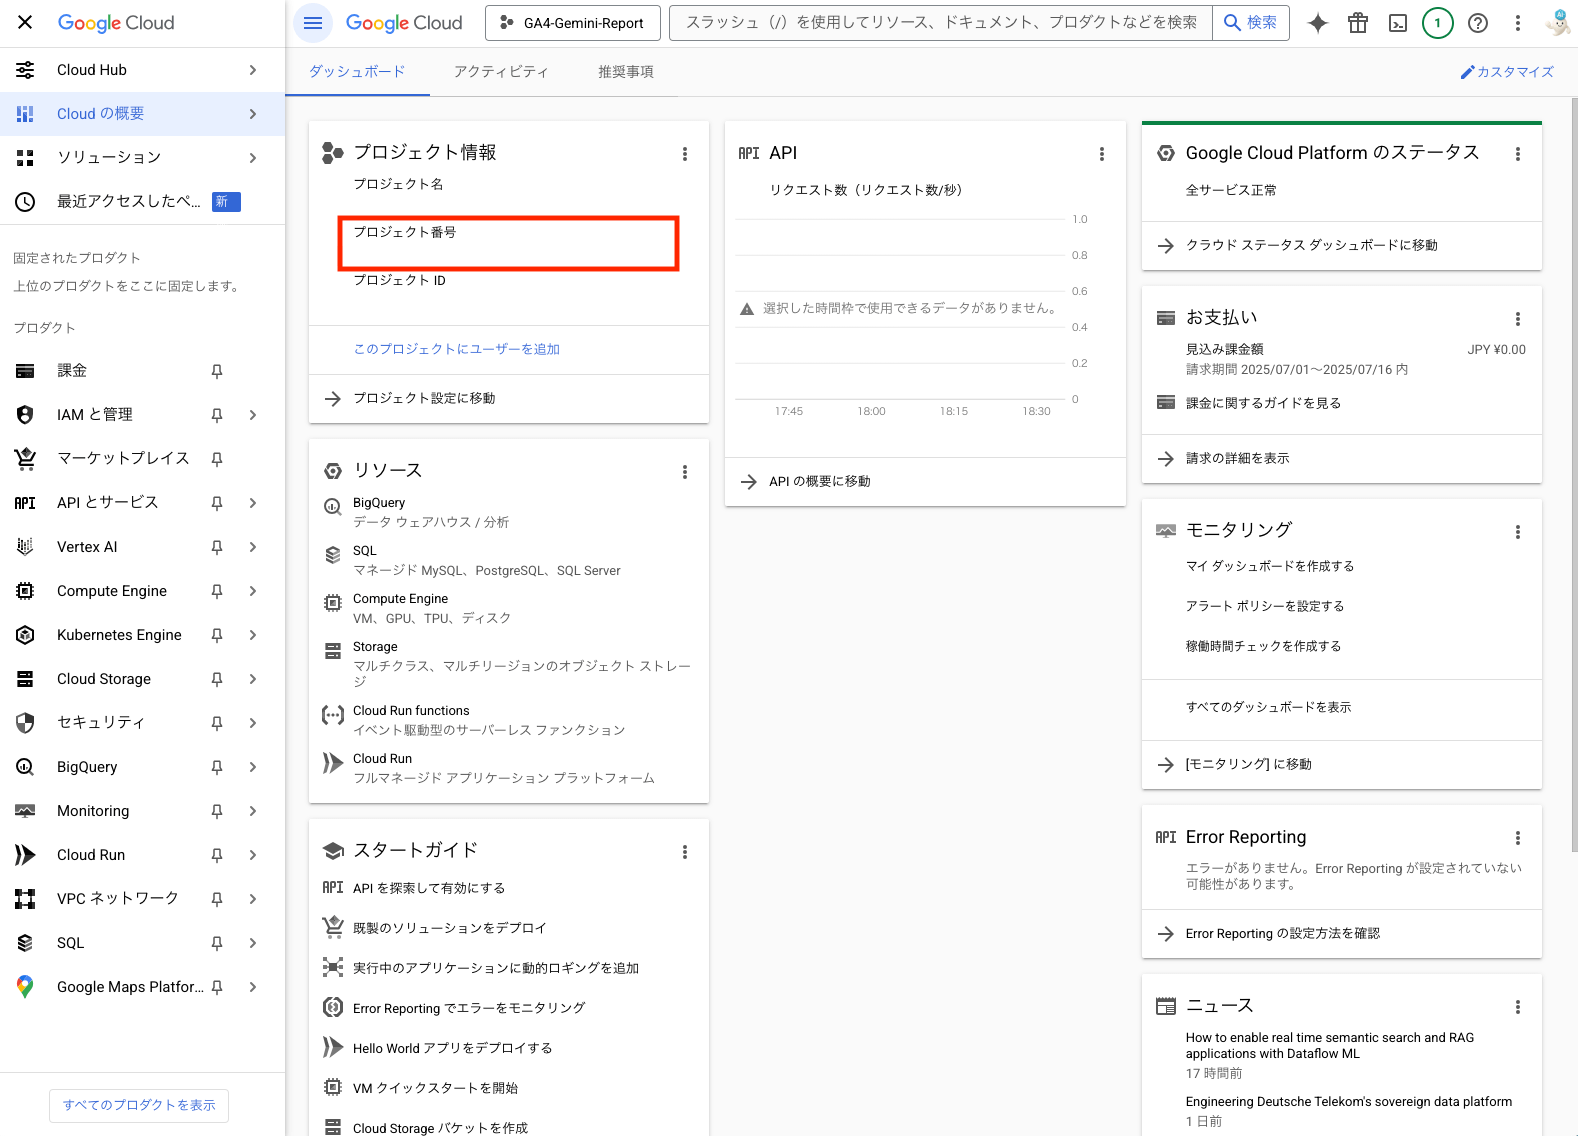Viewport: 1578px width, 1136px height.
Task: Open お支払い card options menu
Action: pos(1518,319)
